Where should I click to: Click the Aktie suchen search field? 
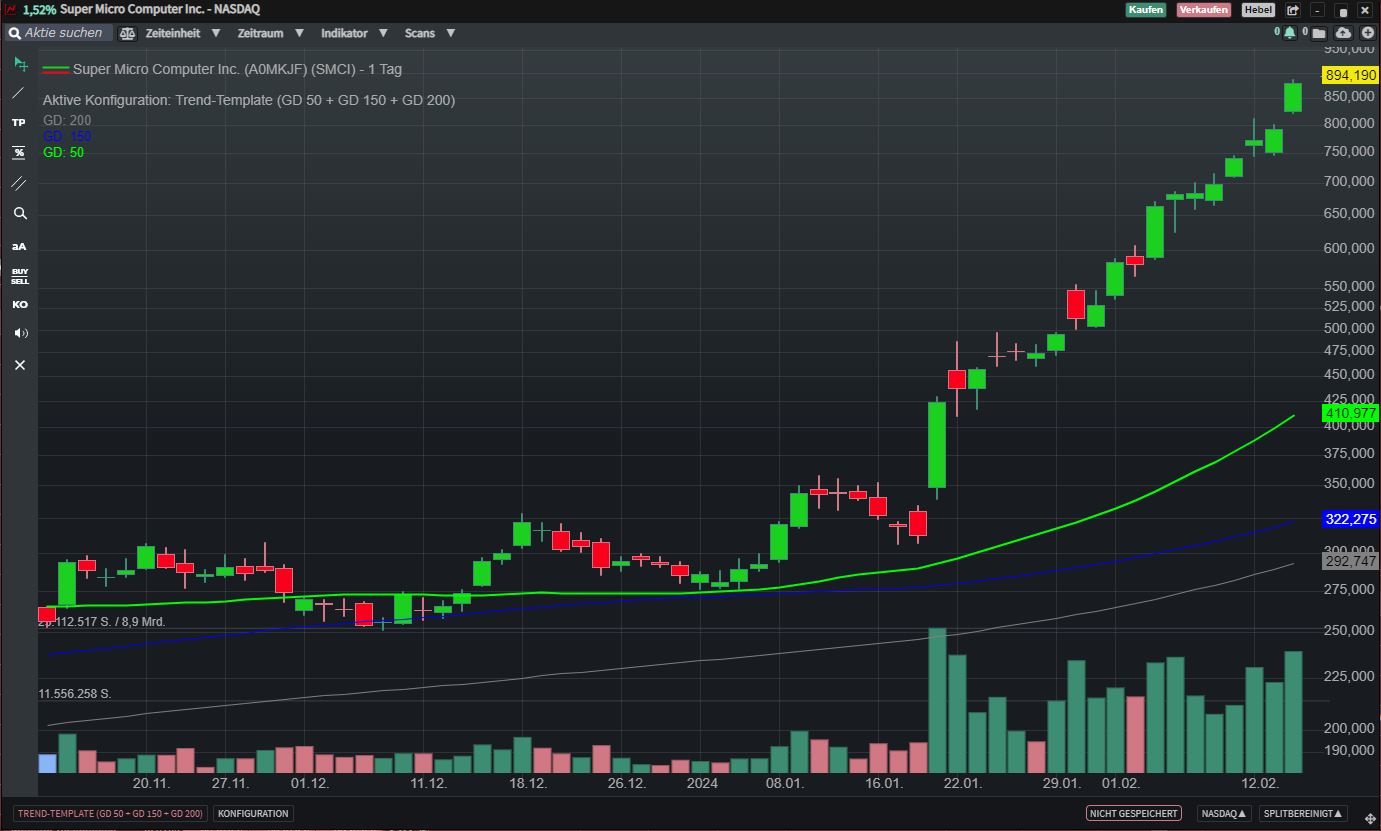(x=65, y=33)
